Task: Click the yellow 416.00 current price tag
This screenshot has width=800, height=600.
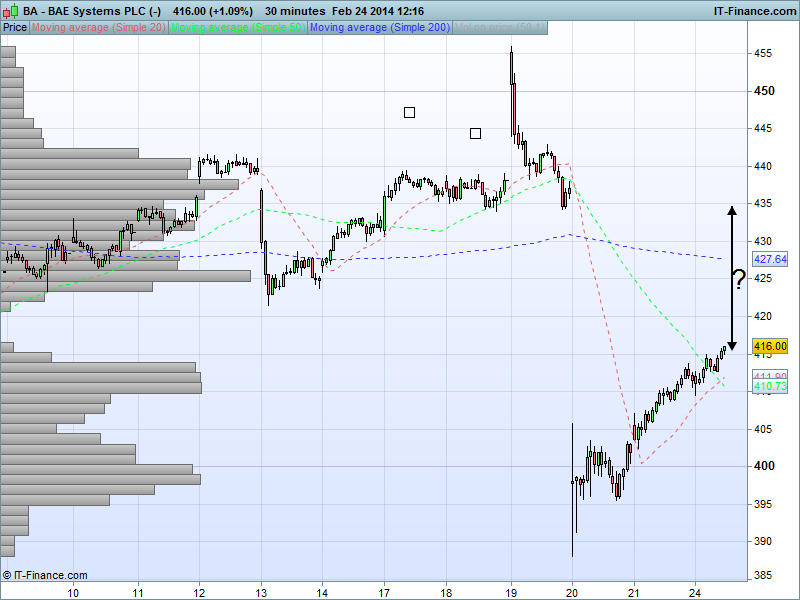Action: click(771, 346)
